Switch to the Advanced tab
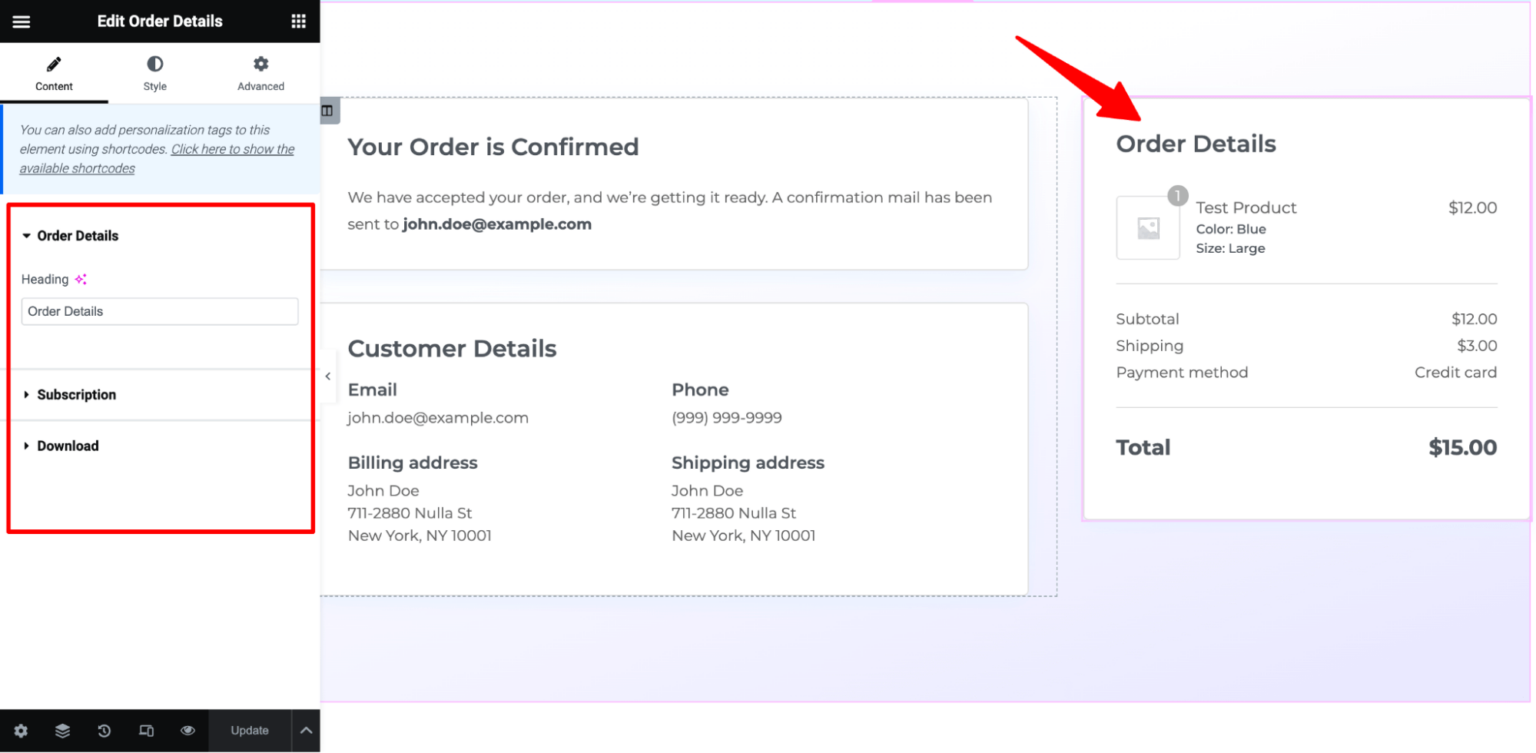The height and width of the screenshot is (753, 1536). (x=261, y=73)
